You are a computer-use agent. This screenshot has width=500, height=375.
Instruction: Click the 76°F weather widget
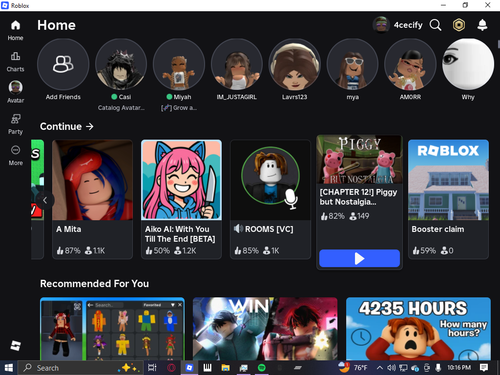[353, 368]
